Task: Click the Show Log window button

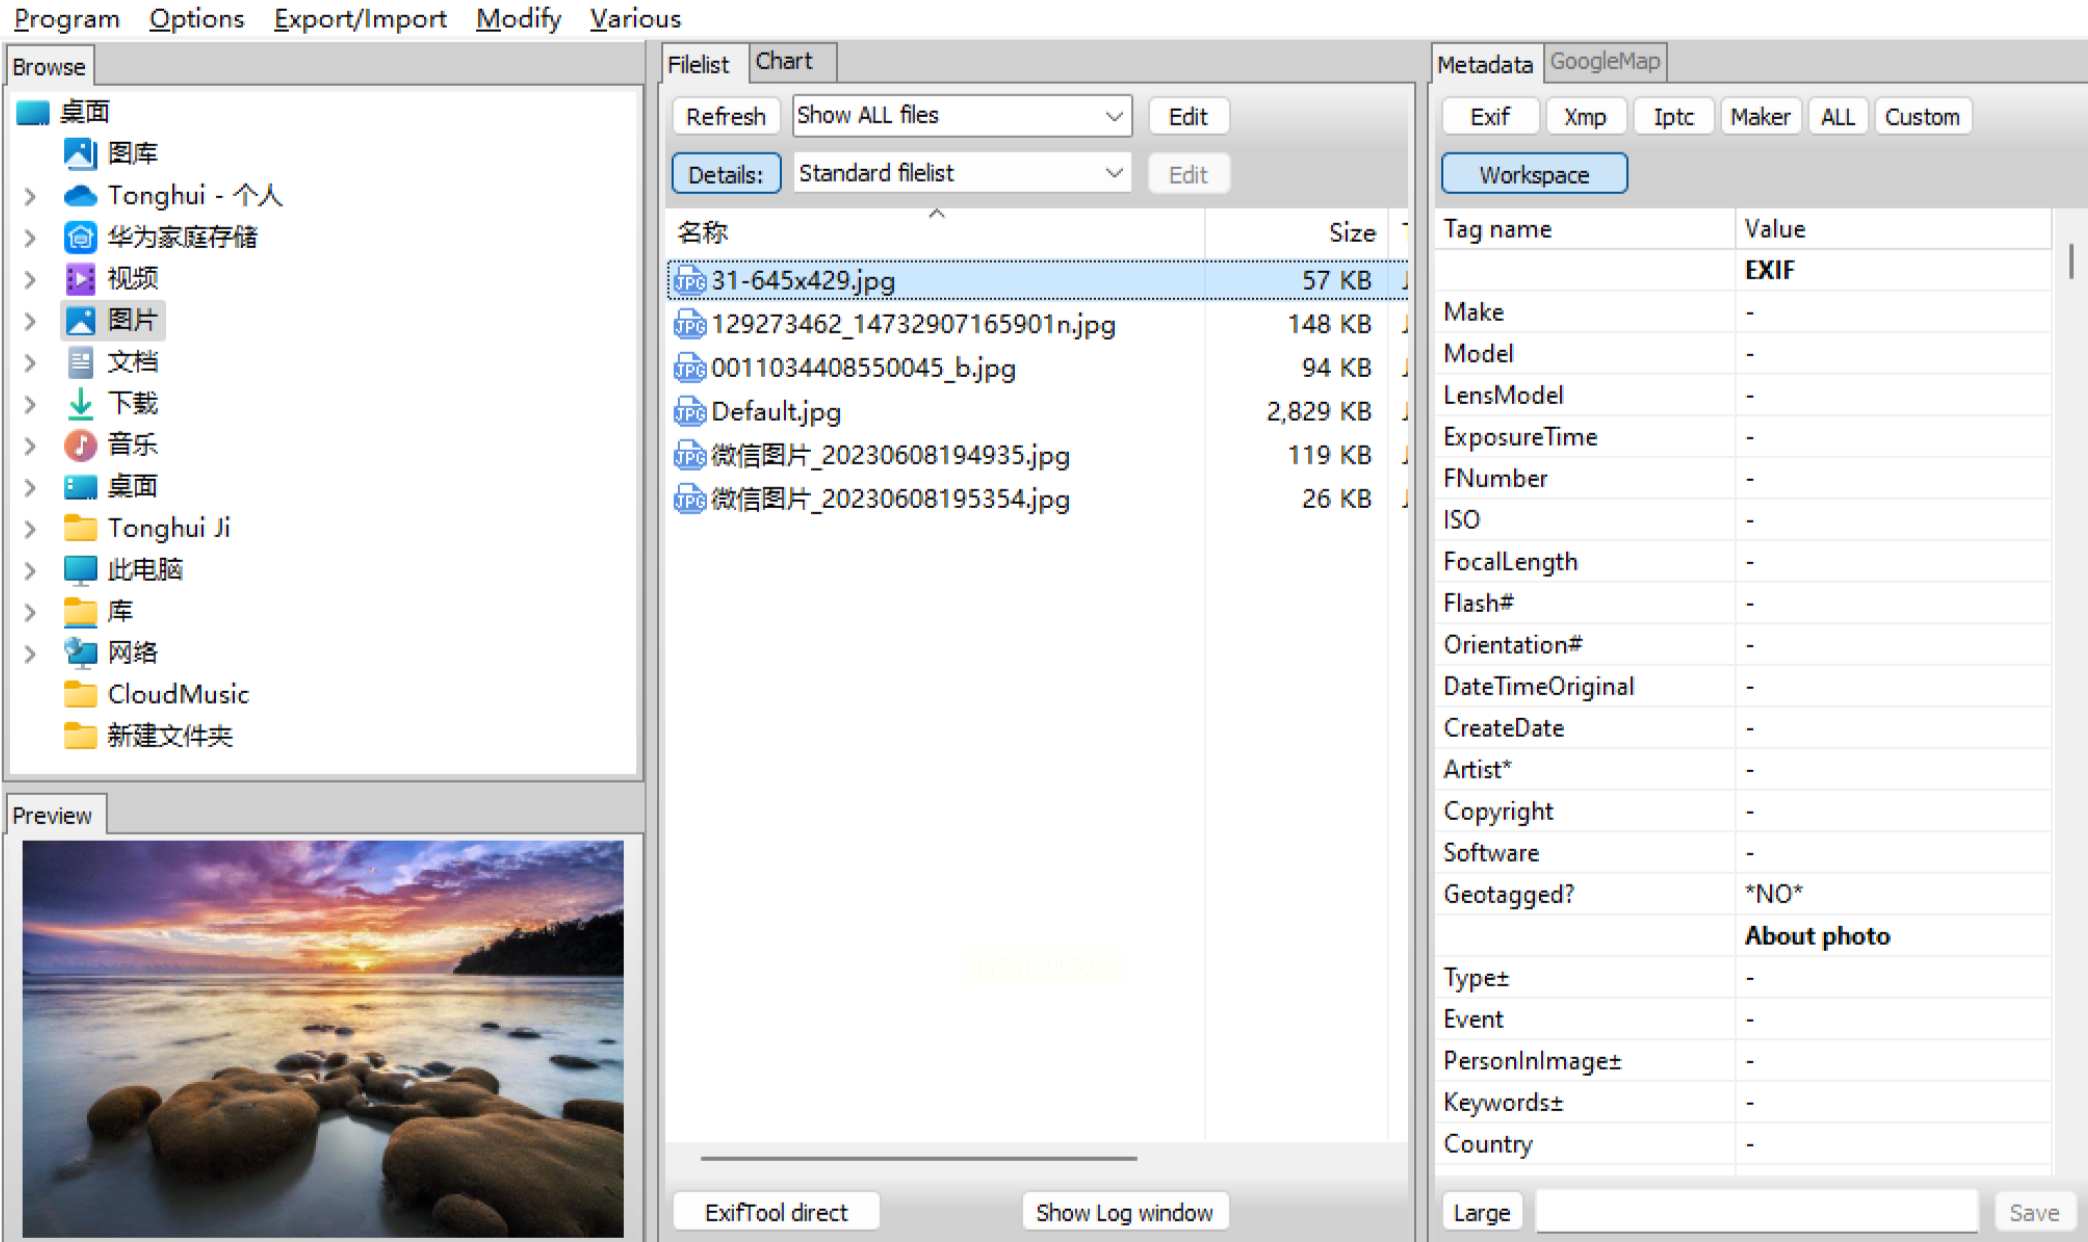Action: point(1124,1212)
